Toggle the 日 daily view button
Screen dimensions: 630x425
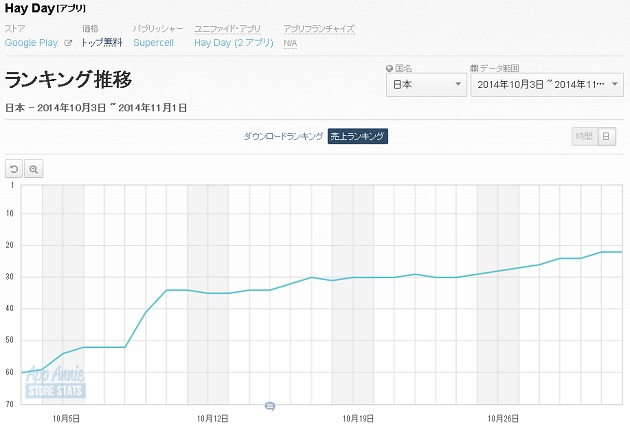point(607,137)
